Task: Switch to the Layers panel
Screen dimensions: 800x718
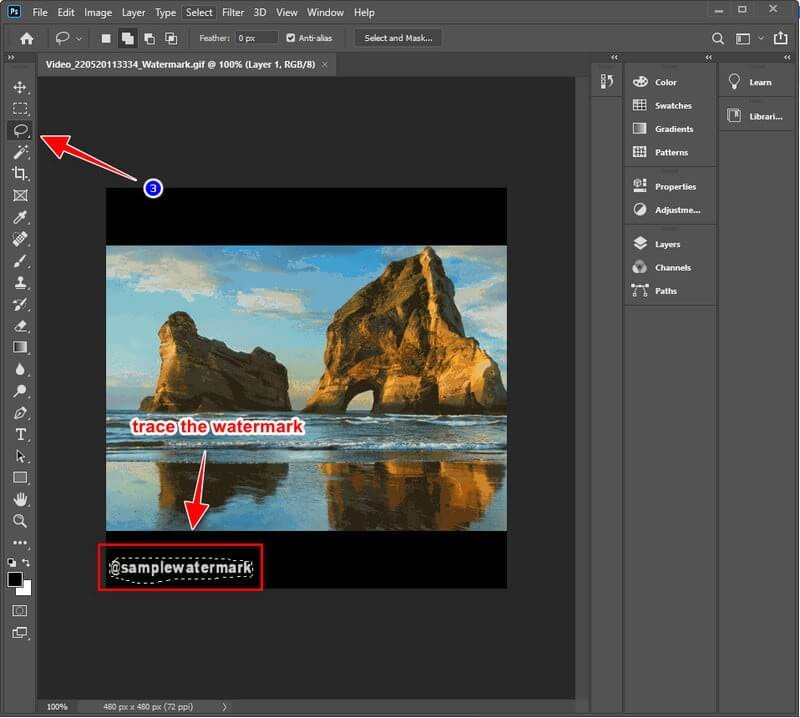Action: tap(666, 243)
